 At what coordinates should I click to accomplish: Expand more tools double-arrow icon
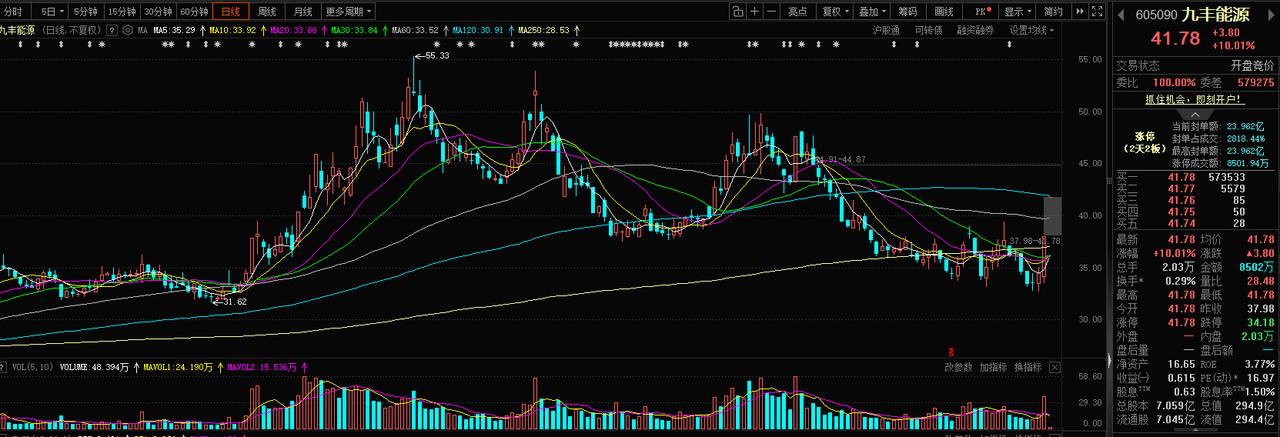[x=1080, y=11]
